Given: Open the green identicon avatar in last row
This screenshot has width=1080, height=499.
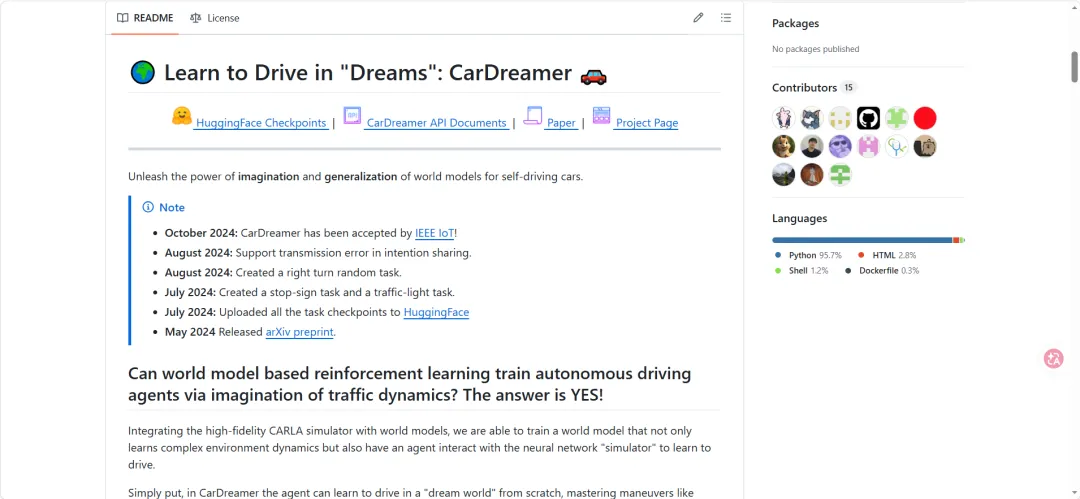Looking at the screenshot, I should 840,175.
